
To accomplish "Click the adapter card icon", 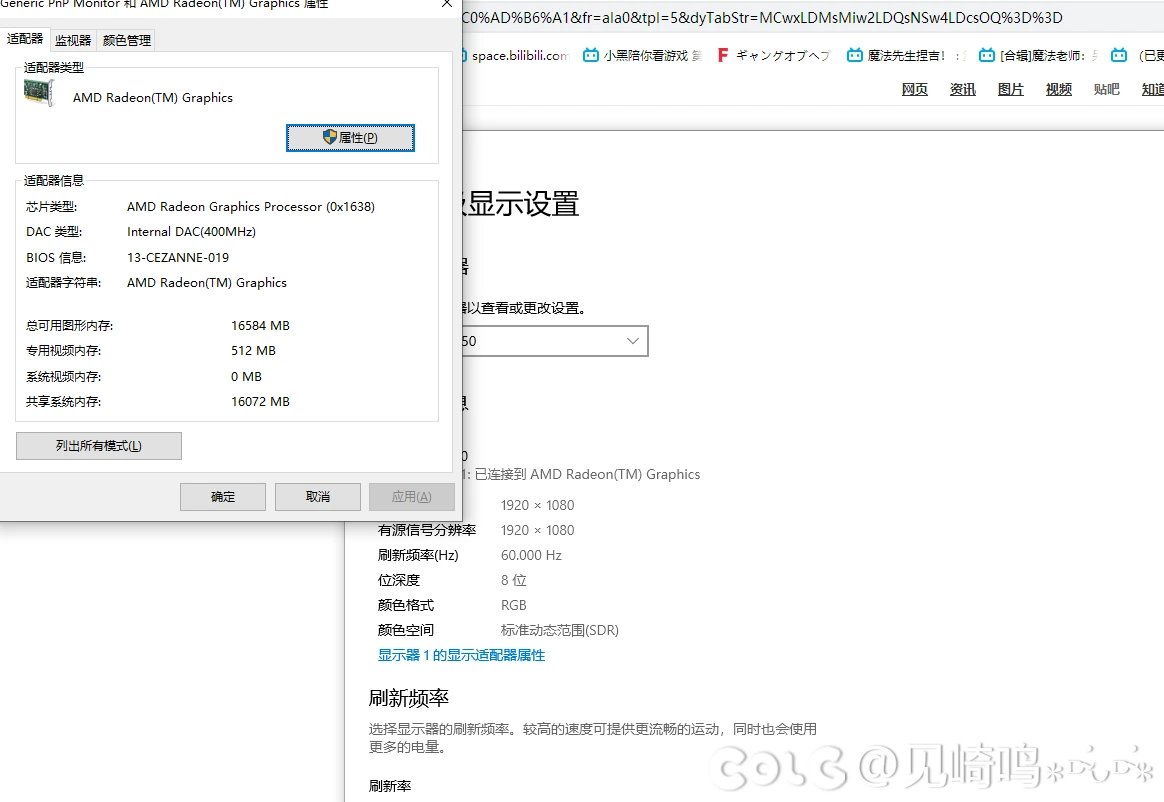I will (39, 94).
